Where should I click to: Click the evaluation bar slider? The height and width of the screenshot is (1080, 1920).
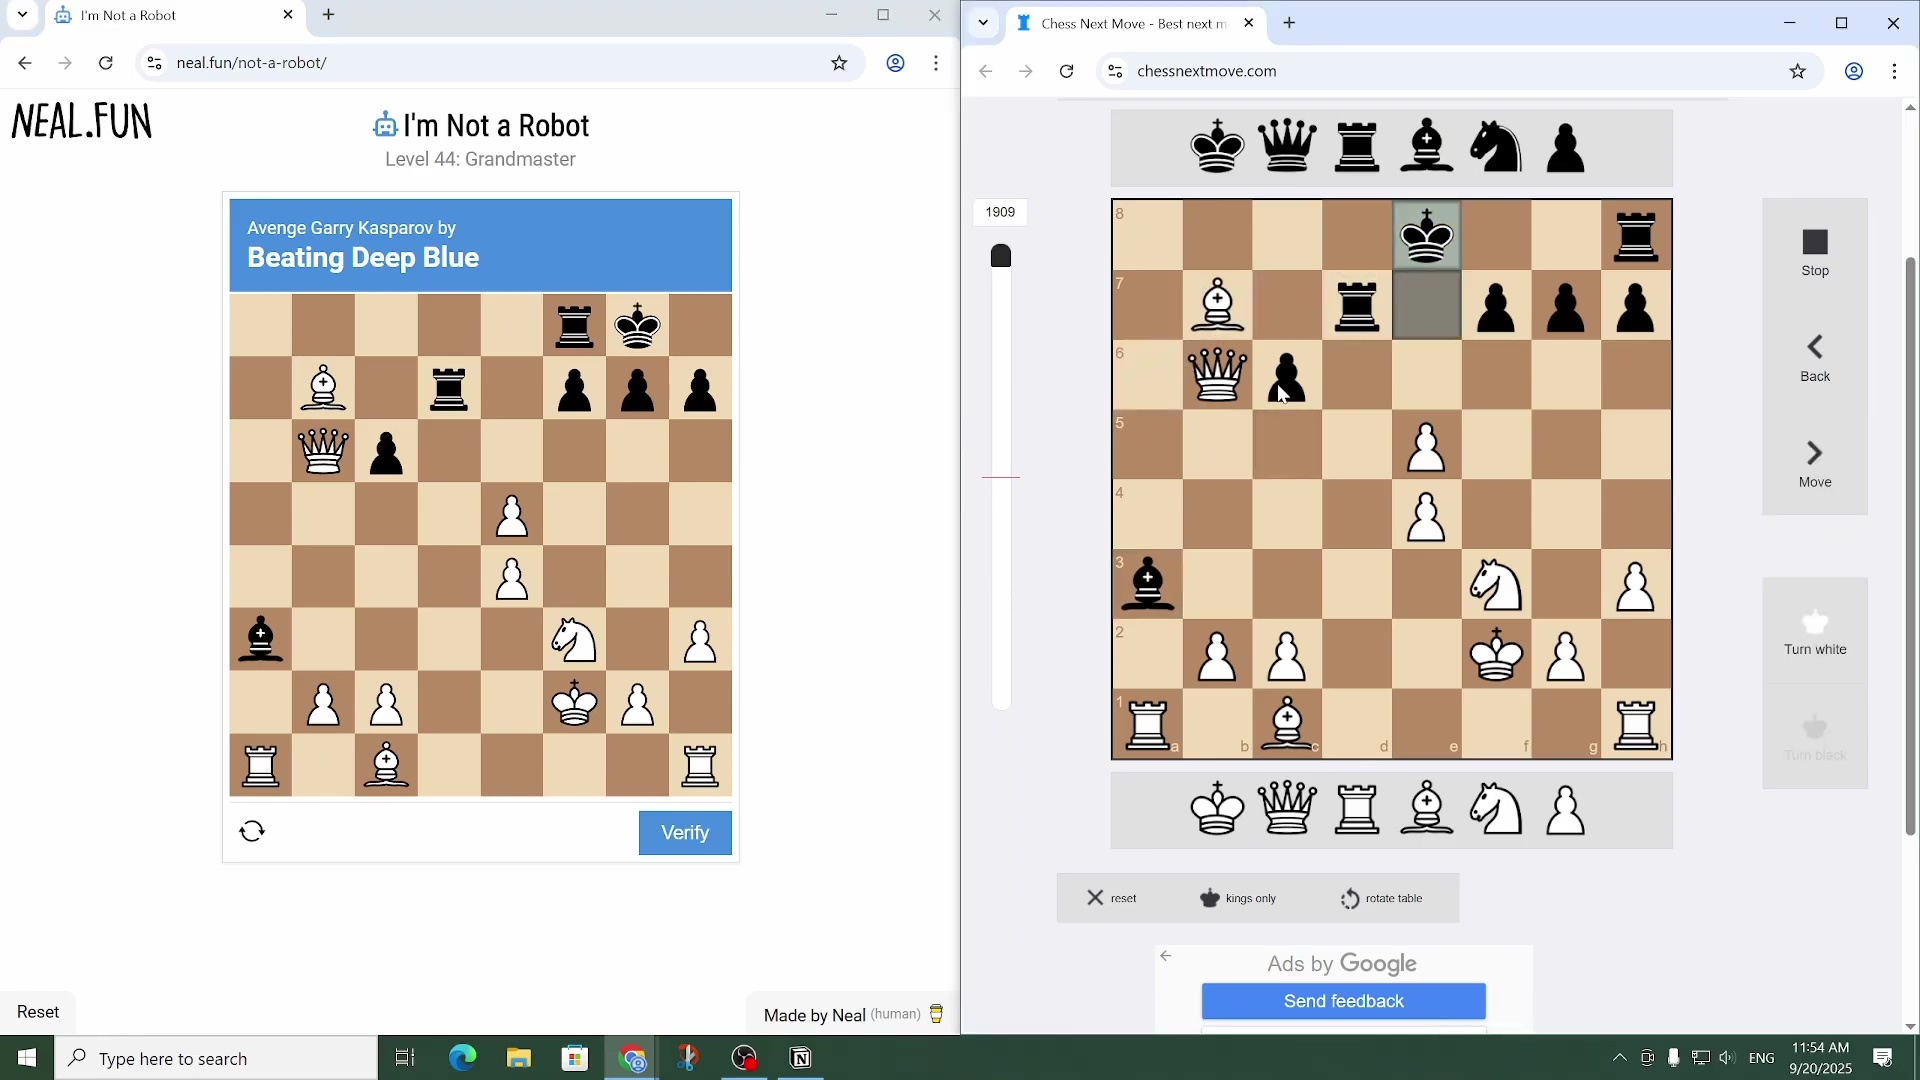coord(1001,477)
